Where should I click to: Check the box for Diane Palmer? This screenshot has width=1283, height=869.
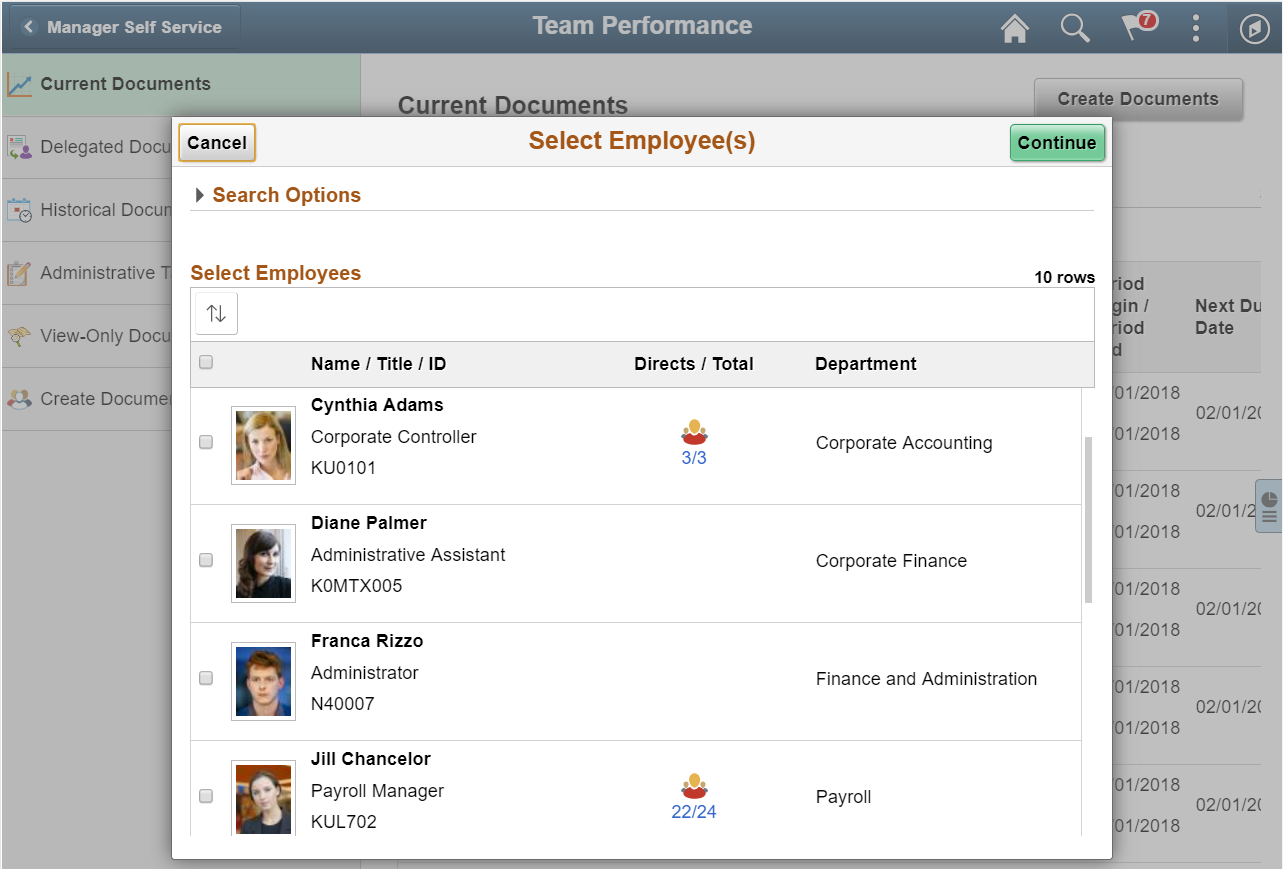click(x=206, y=560)
